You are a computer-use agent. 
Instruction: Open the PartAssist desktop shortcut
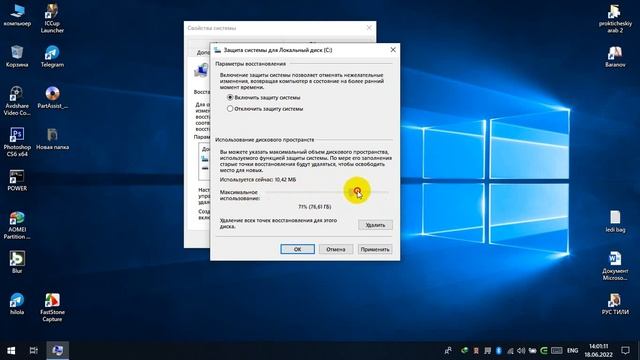click(52, 98)
